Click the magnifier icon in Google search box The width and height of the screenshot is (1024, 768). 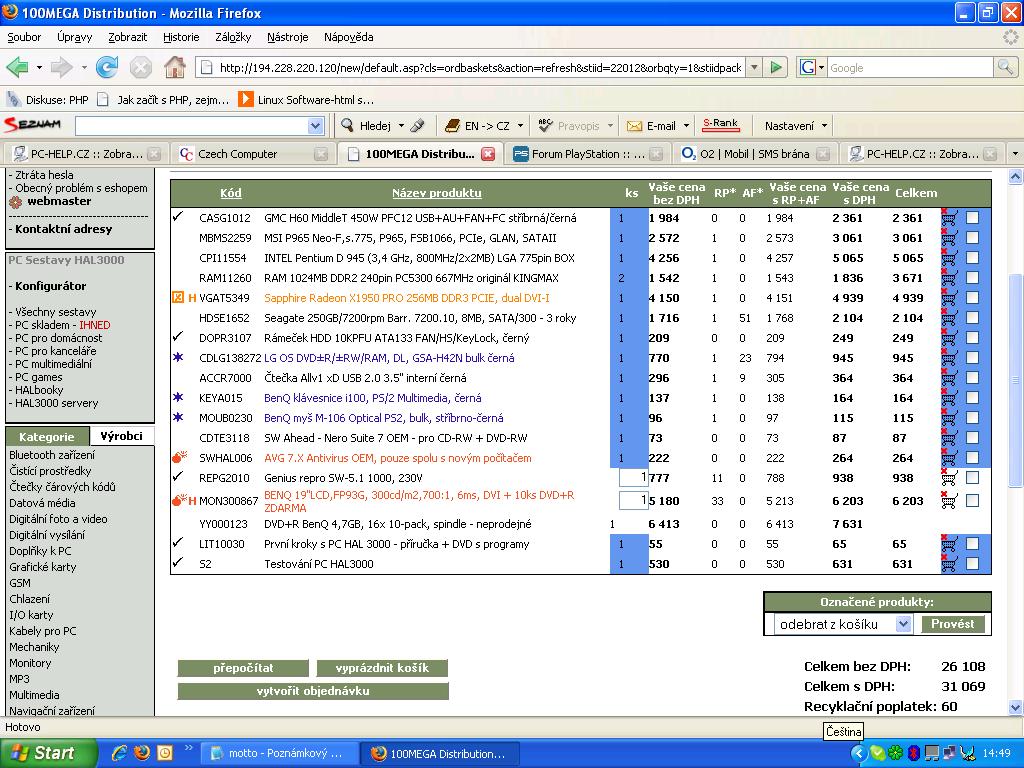[x=1004, y=68]
